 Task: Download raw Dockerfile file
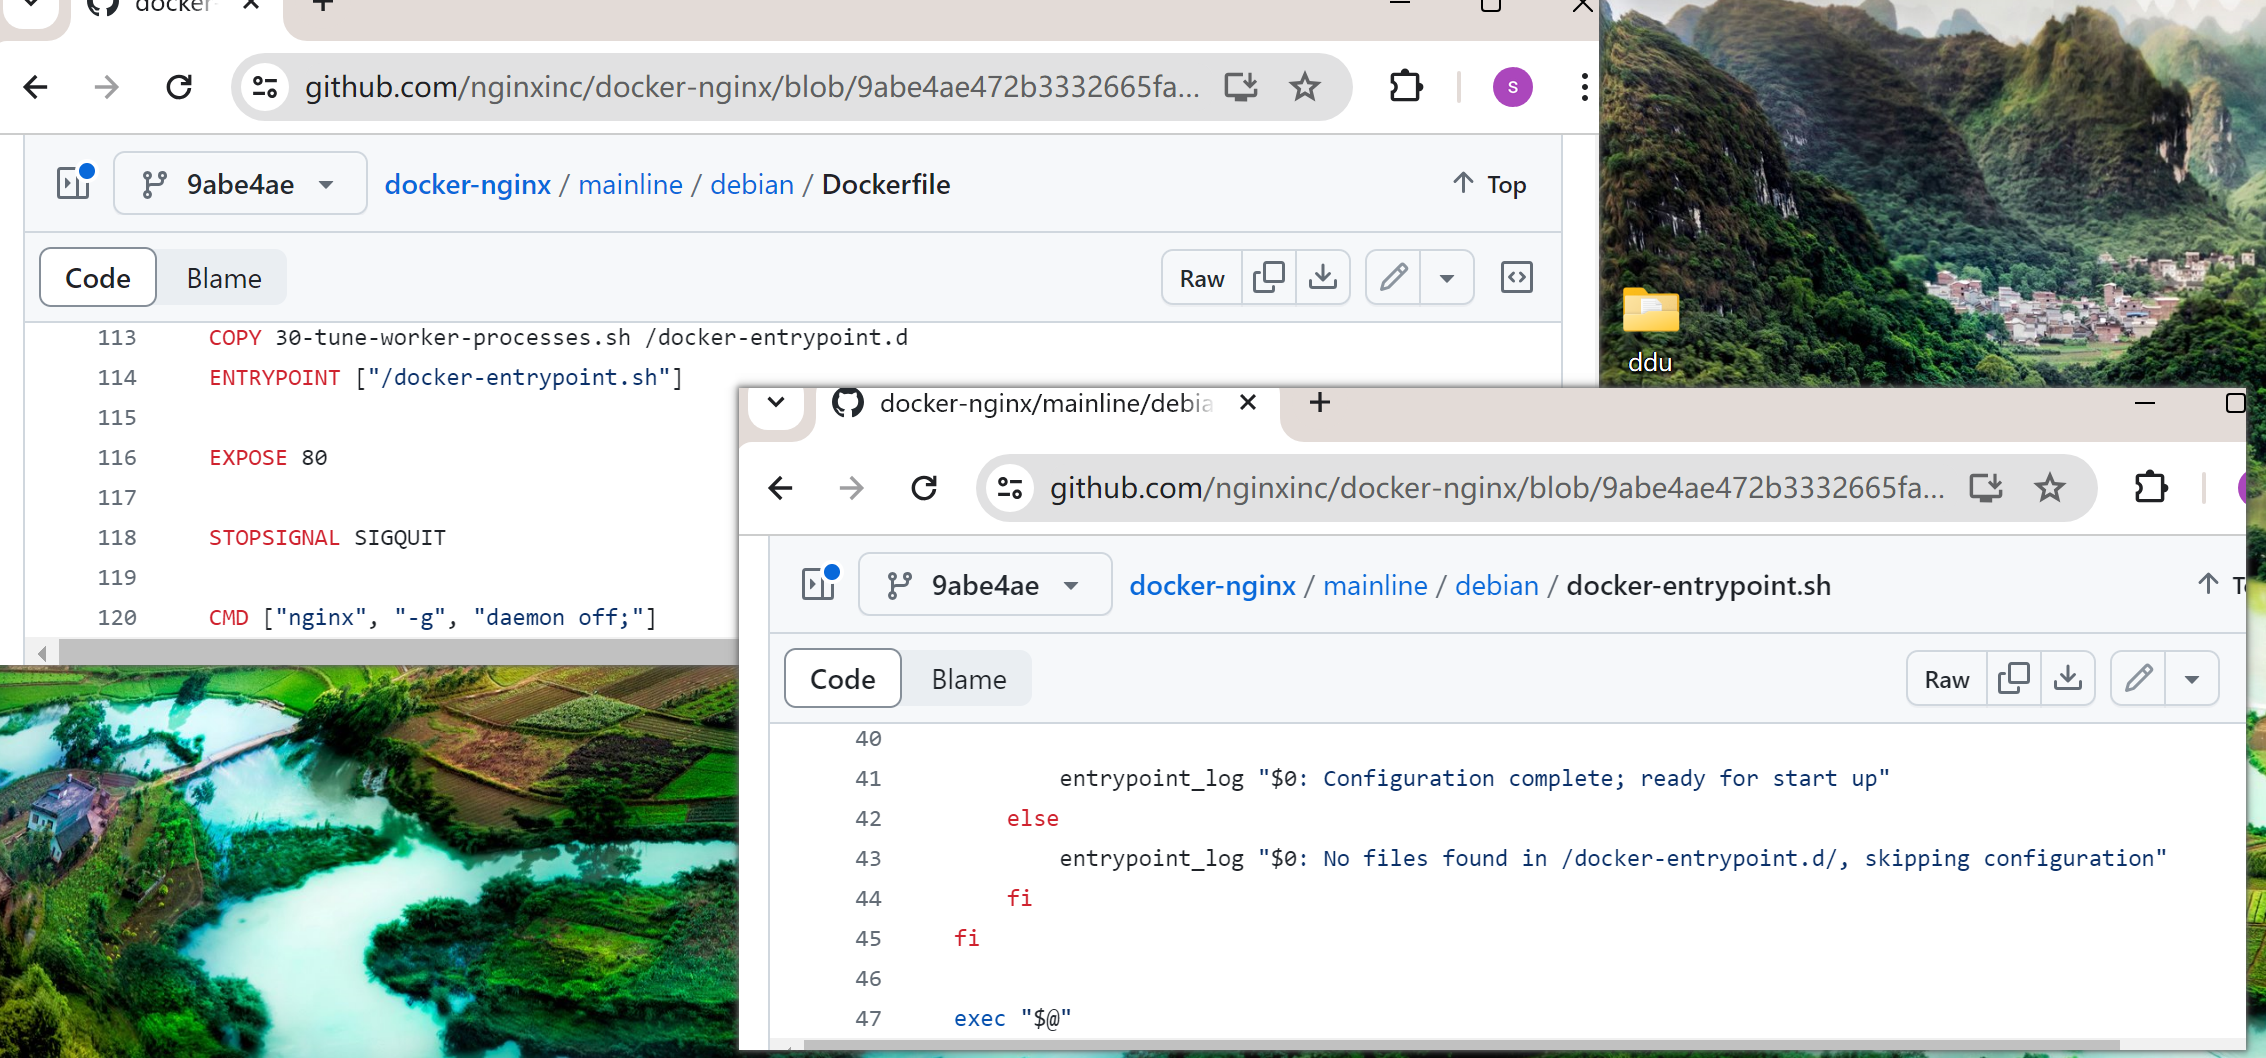(1322, 278)
